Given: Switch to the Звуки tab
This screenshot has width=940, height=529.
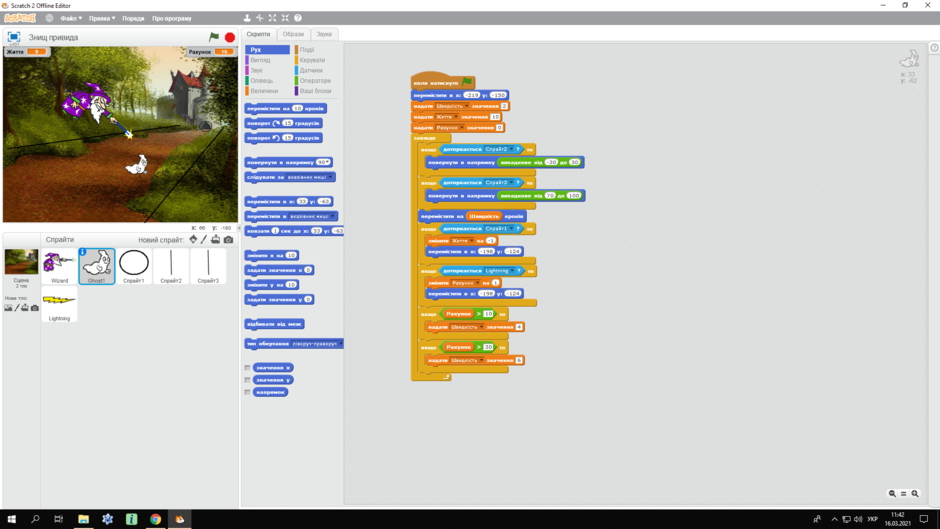Looking at the screenshot, I should coord(324,34).
